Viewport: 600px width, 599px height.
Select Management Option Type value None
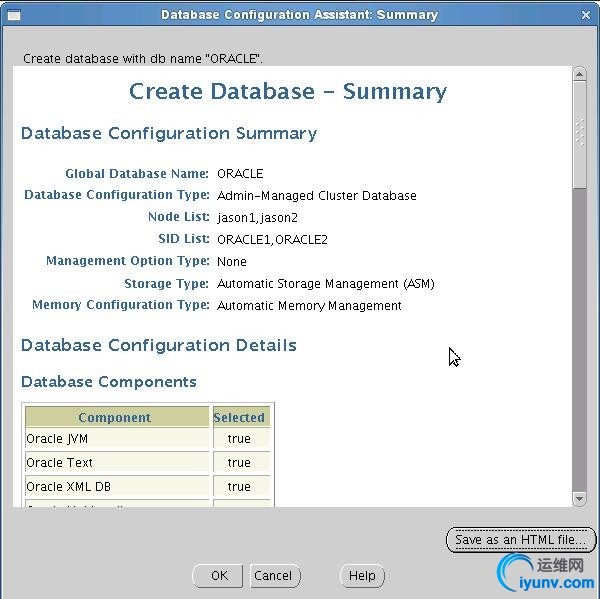pyautogui.click(x=232, y=262)
